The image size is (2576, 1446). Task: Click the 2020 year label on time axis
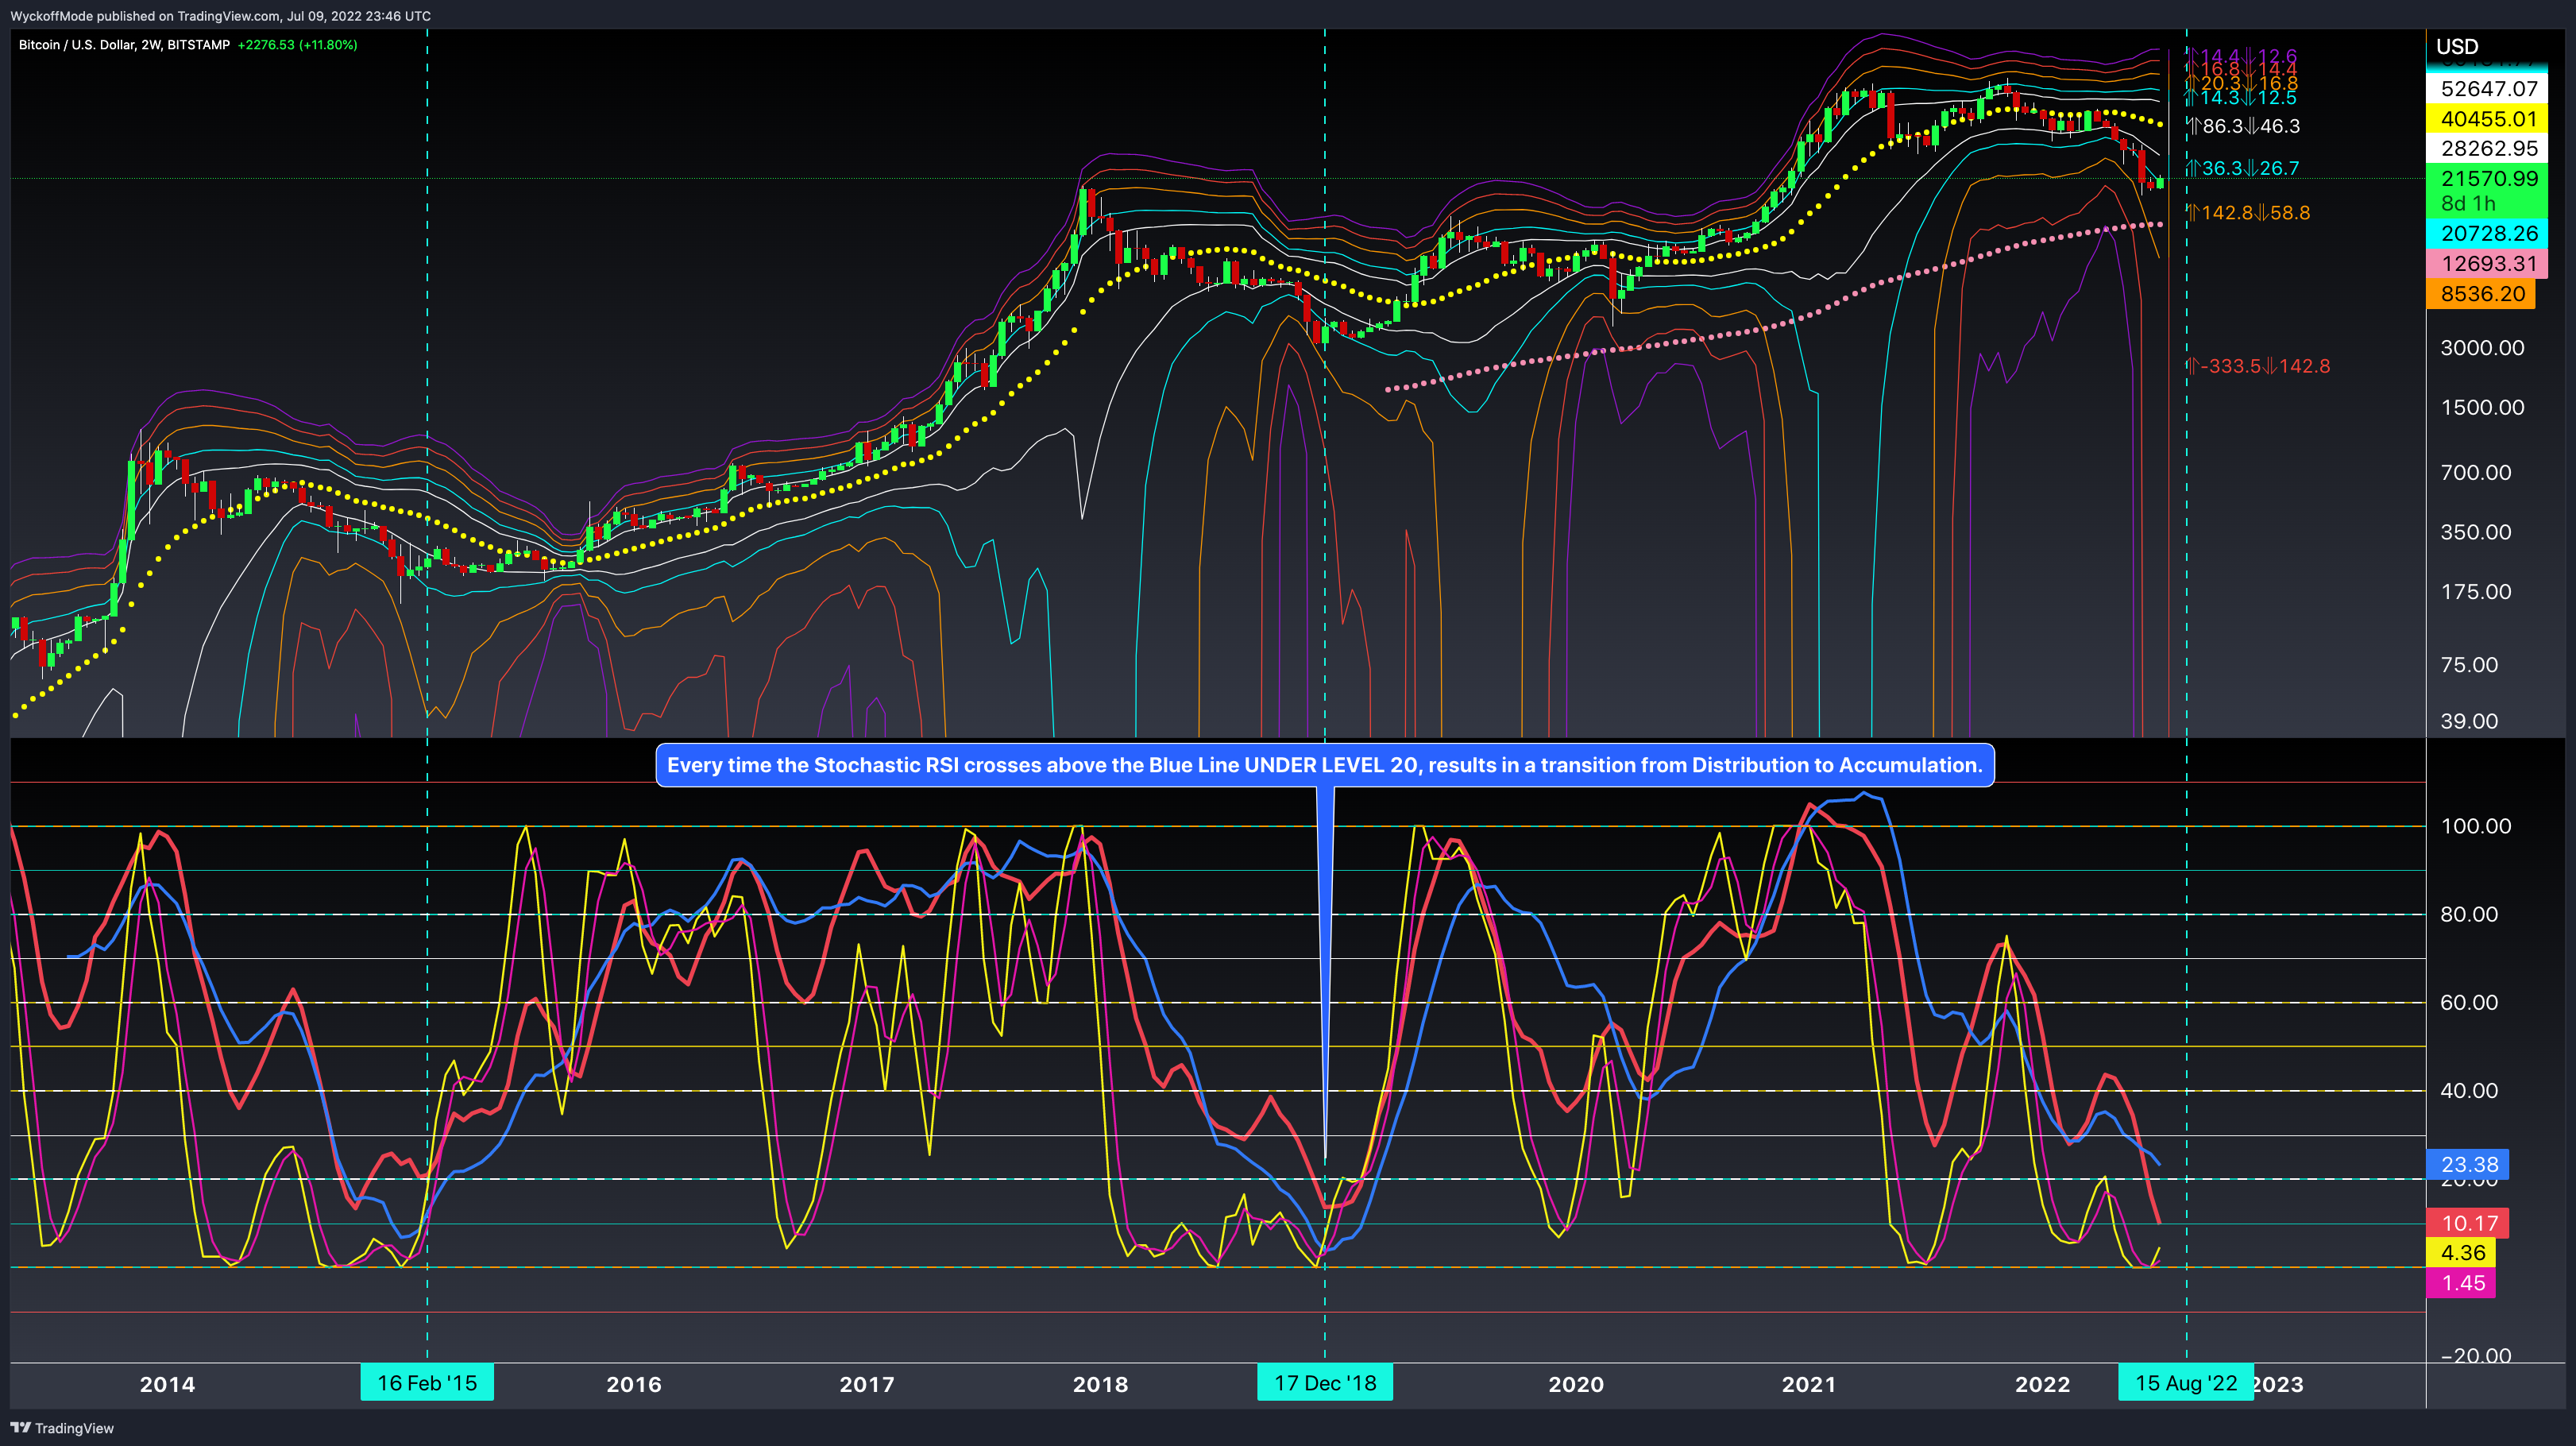coord(1576,1385)
